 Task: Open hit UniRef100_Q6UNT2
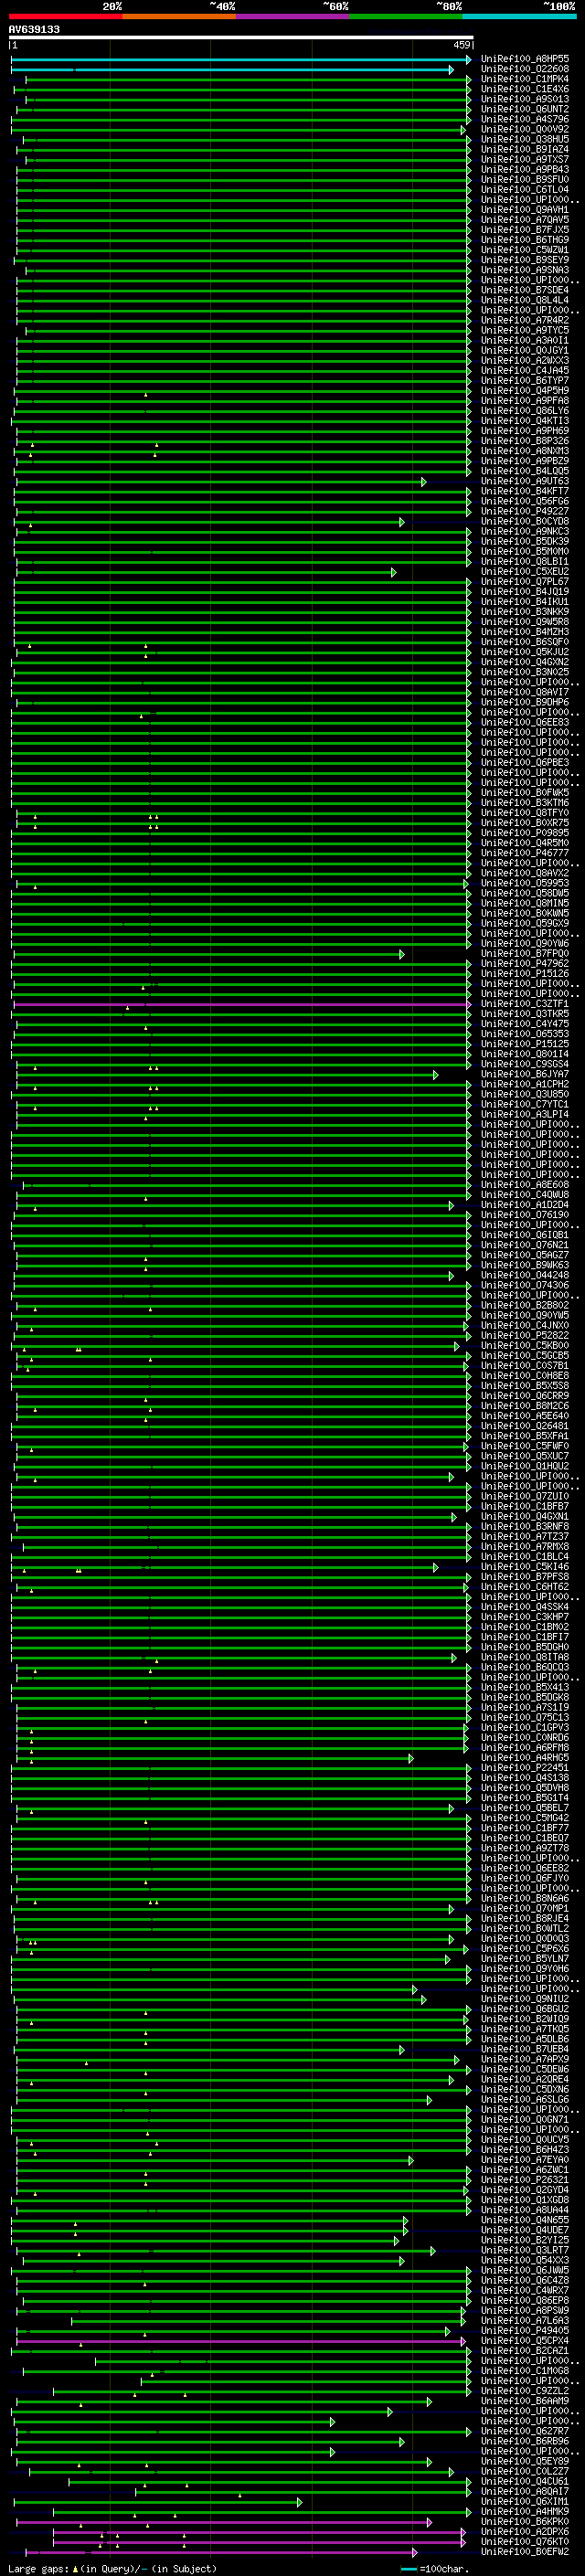524,109
